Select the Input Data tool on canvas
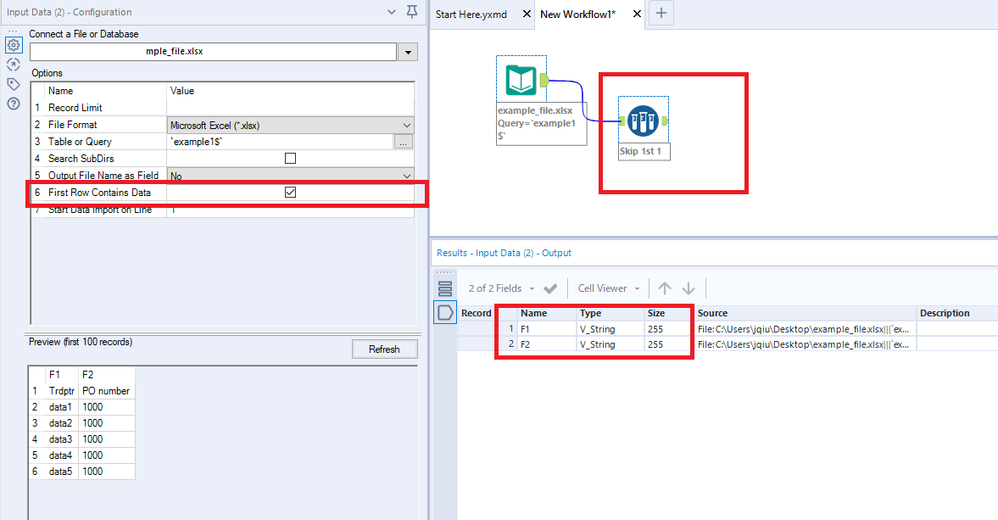The height and width of the screenshot is (520, 998). coord(521,80)
